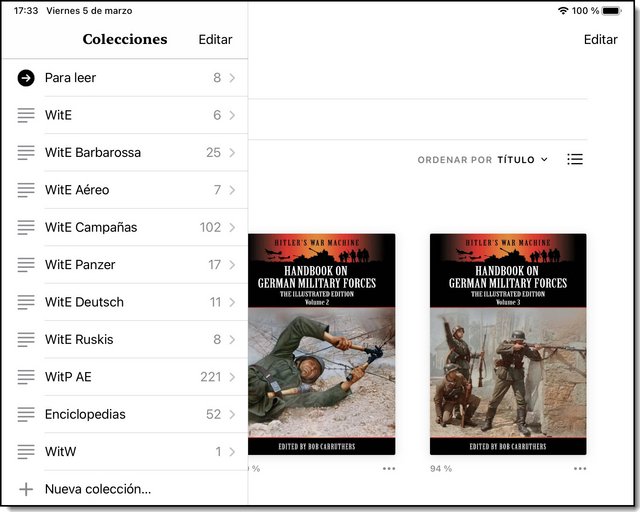Image resolution: width=640 pixels, height=512 pixels.
Task: Open the WitW collection
Action: click(x=125, y=452)
